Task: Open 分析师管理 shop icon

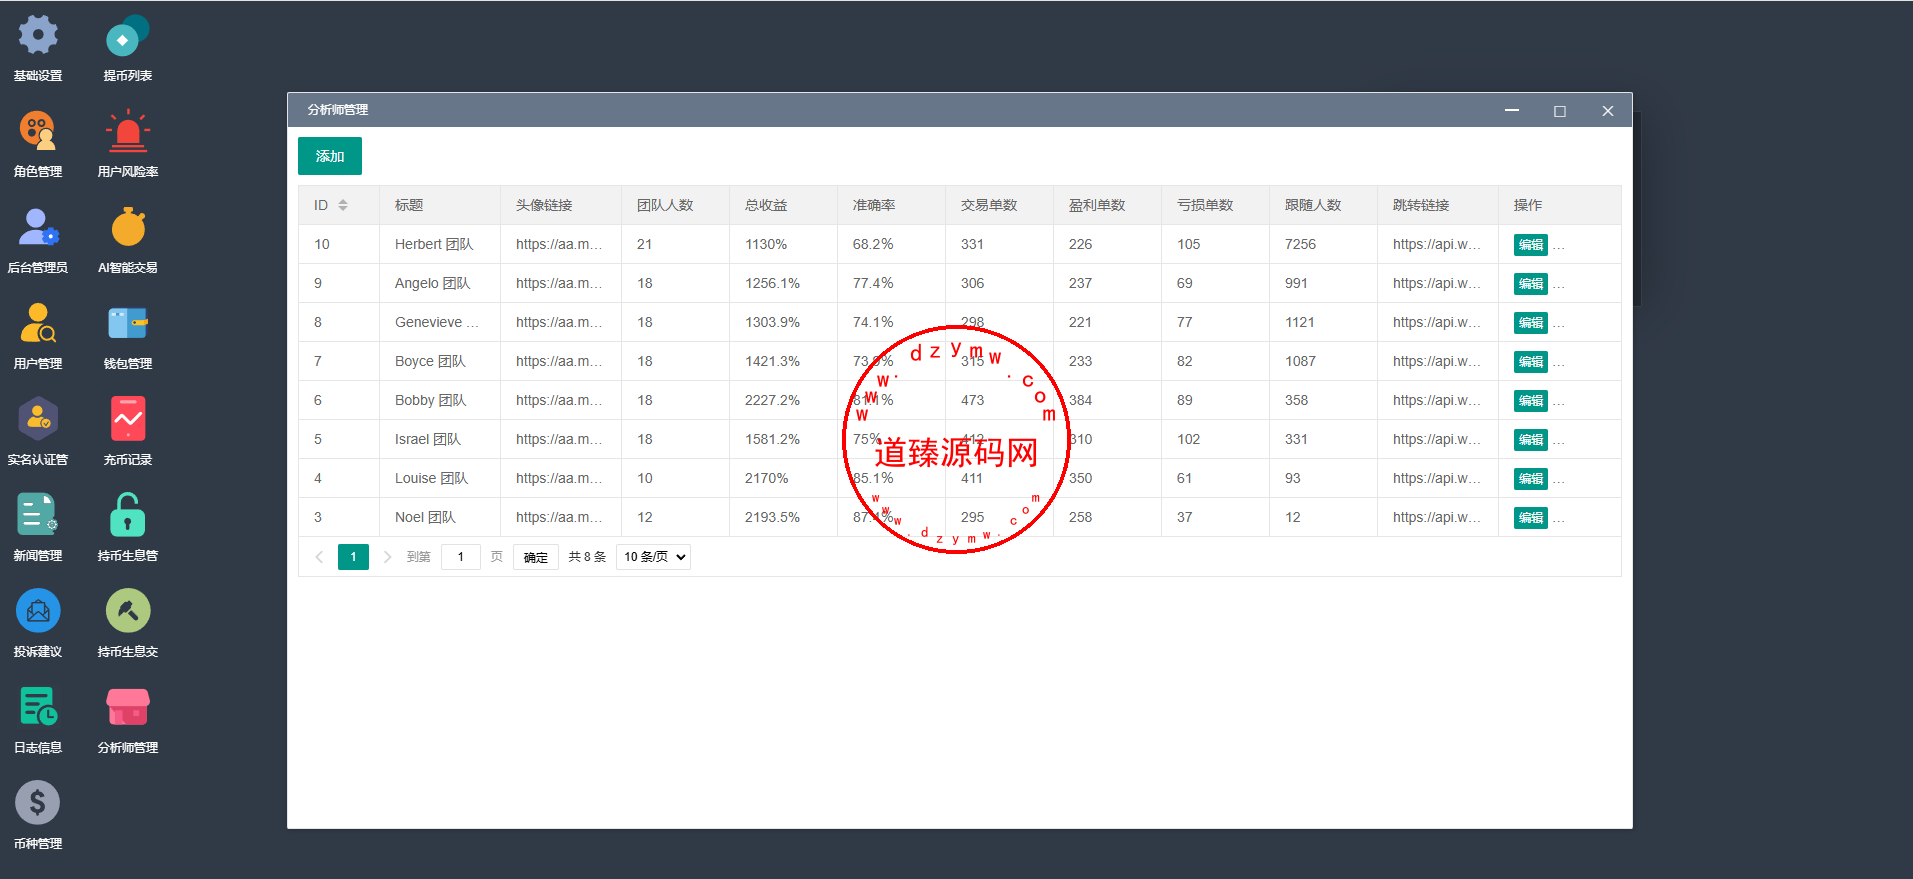Action: [128, 707]
